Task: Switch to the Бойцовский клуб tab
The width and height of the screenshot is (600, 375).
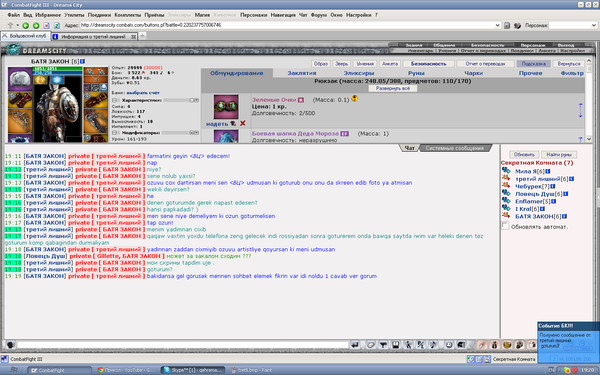Action: coord(25,36)
